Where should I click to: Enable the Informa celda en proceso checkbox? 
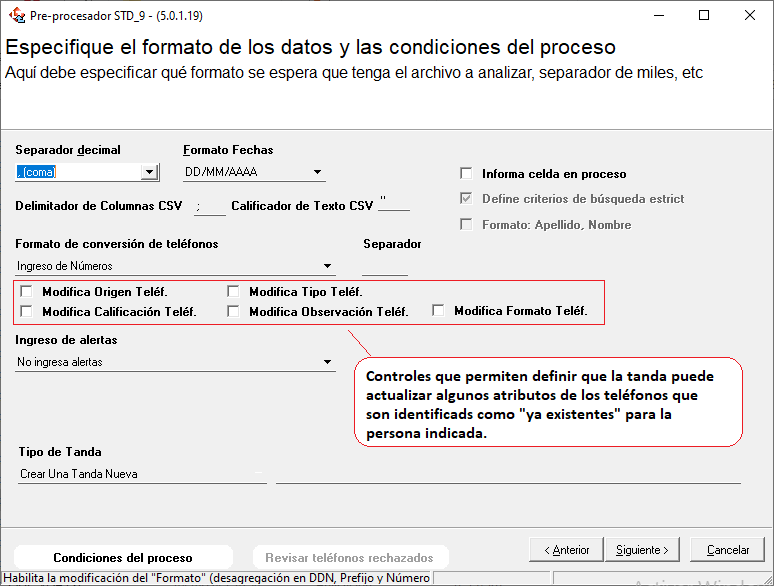(466, 173)
